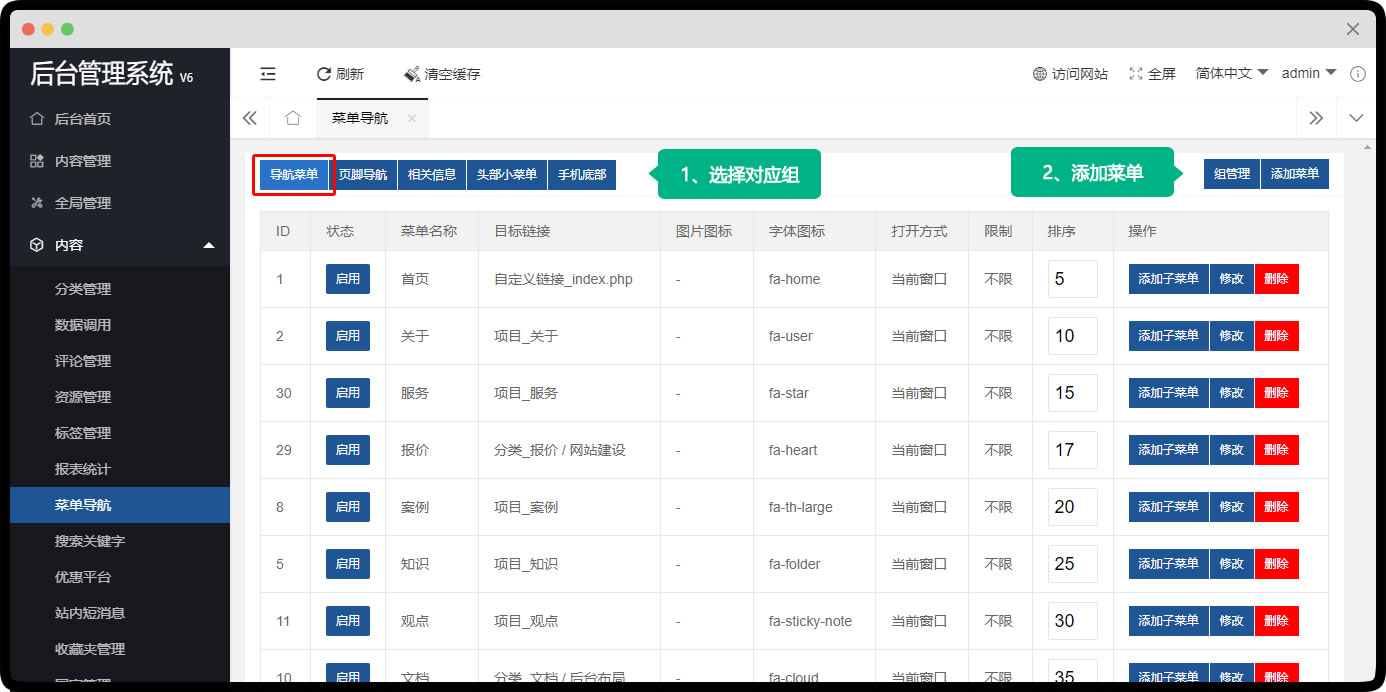This screenshot has width=1386, height=692.
Task: Open the site via 访问网站 globe icon
Action: coord(1040,73)
